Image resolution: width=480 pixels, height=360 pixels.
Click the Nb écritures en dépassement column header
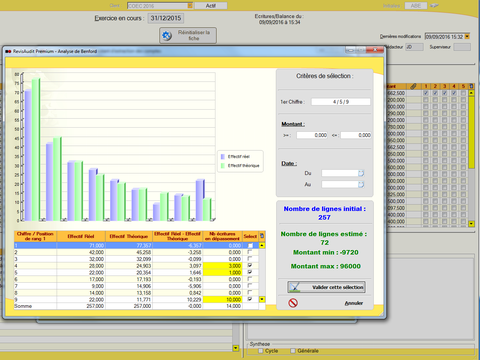pyautogui.click(x=222, y=236)
